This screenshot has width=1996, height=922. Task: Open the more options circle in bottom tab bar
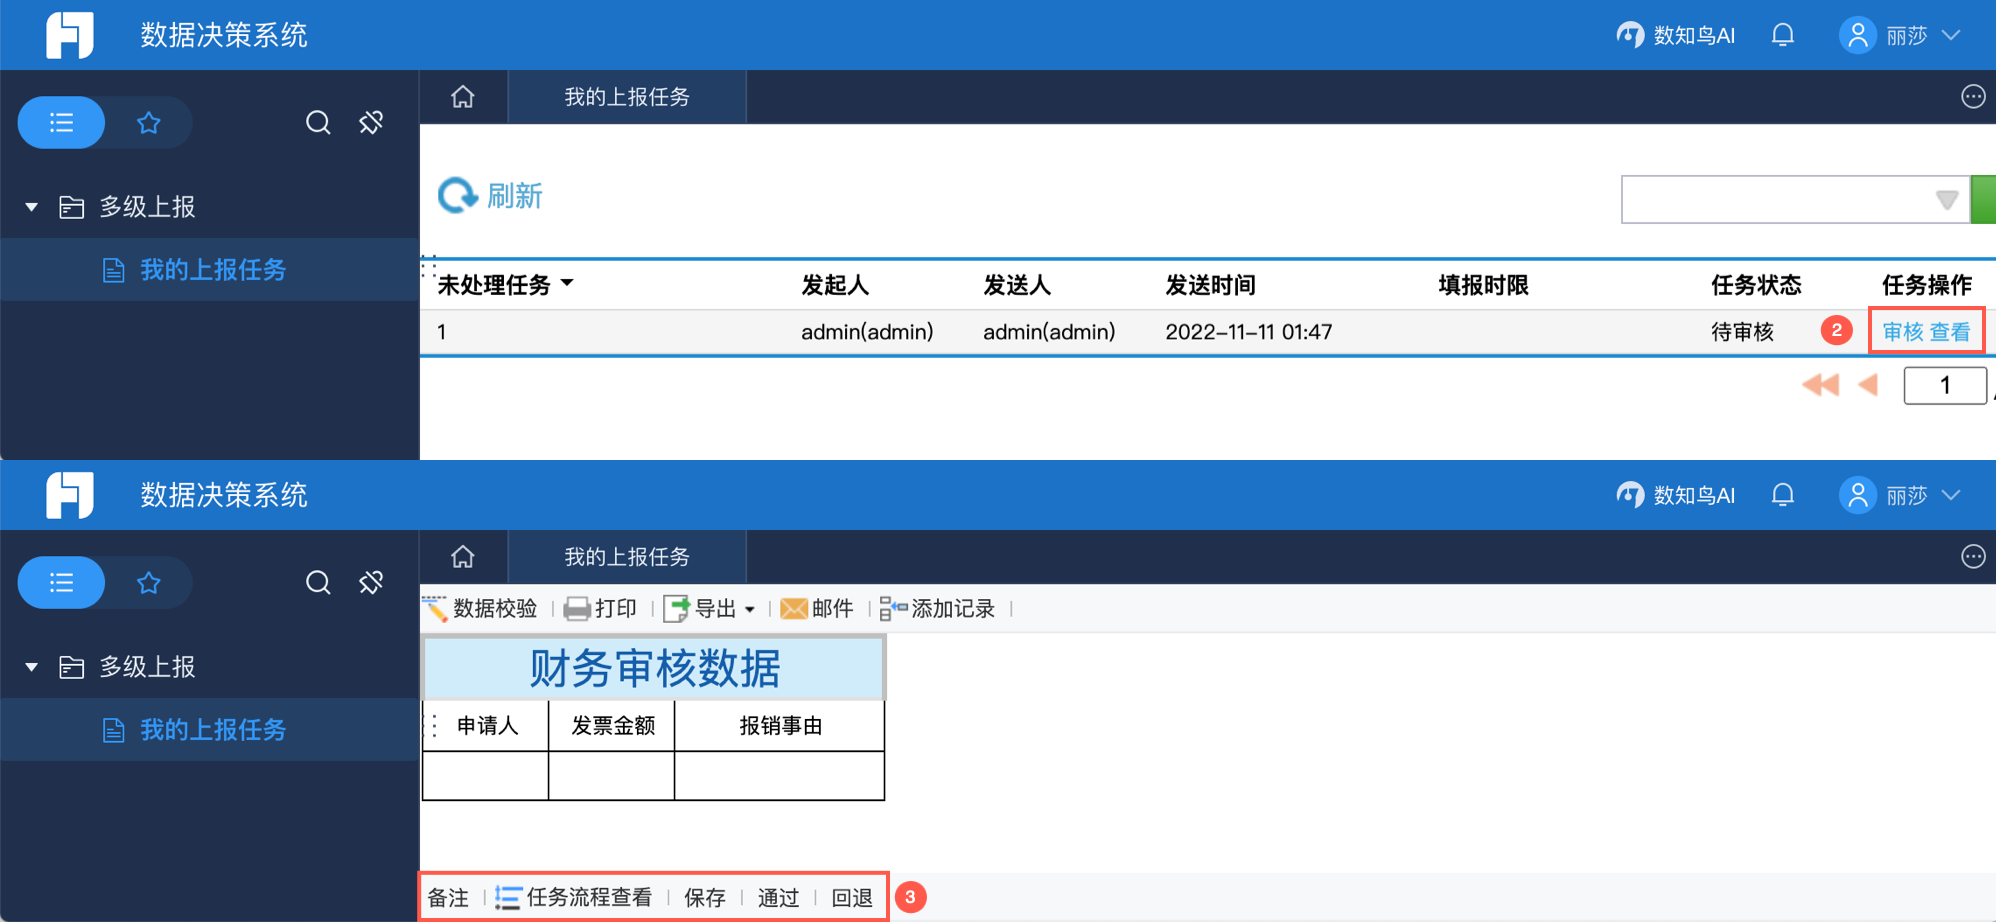click(1973, 557)
